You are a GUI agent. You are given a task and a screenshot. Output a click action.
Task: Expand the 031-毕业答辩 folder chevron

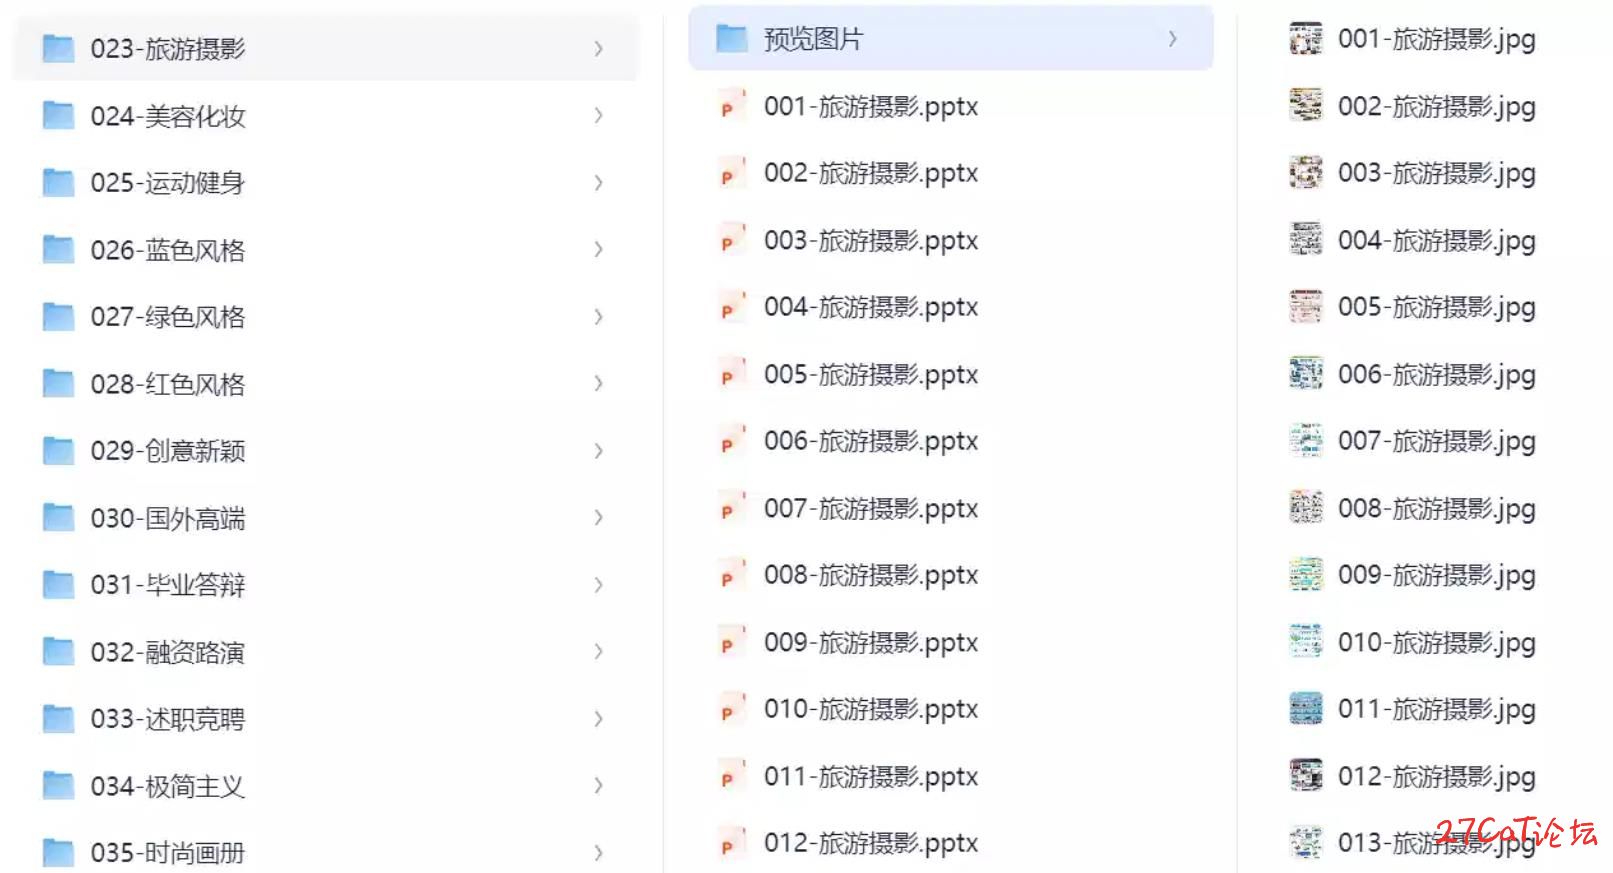coord(598,585)
